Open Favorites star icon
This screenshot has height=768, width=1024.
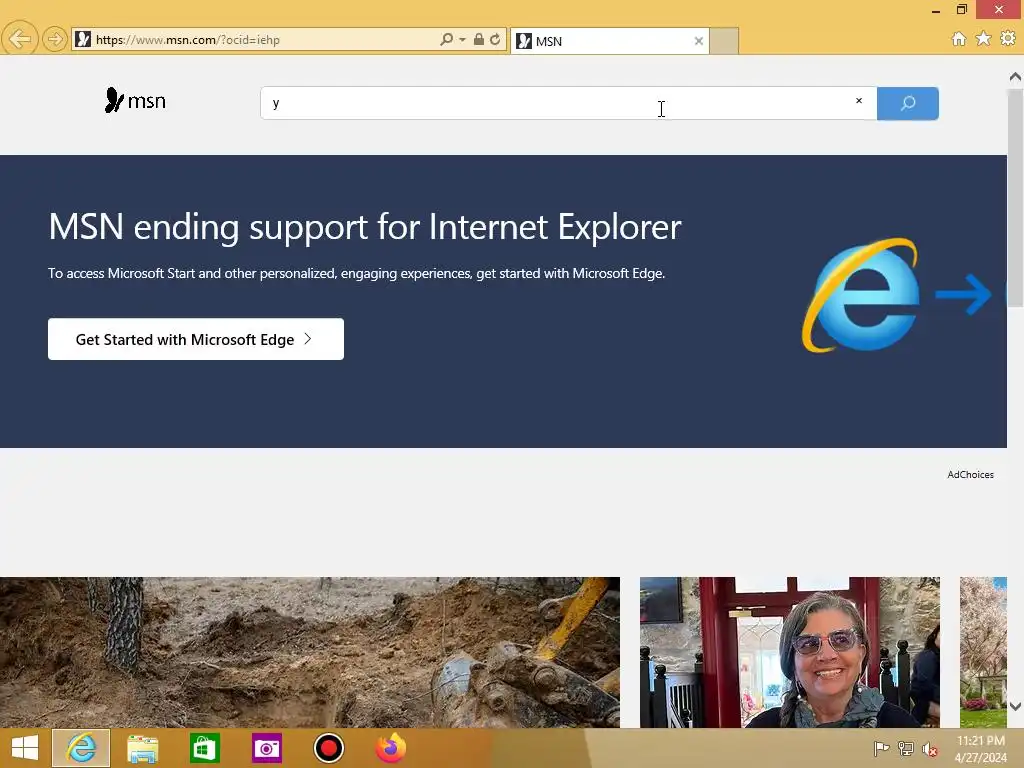pyautogui.click(x=983, y=39)
